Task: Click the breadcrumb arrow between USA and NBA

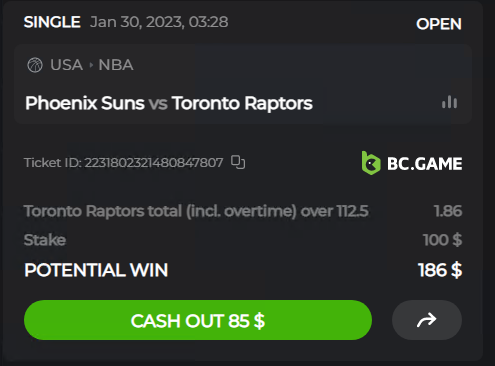Action: (x=91, y=65)
